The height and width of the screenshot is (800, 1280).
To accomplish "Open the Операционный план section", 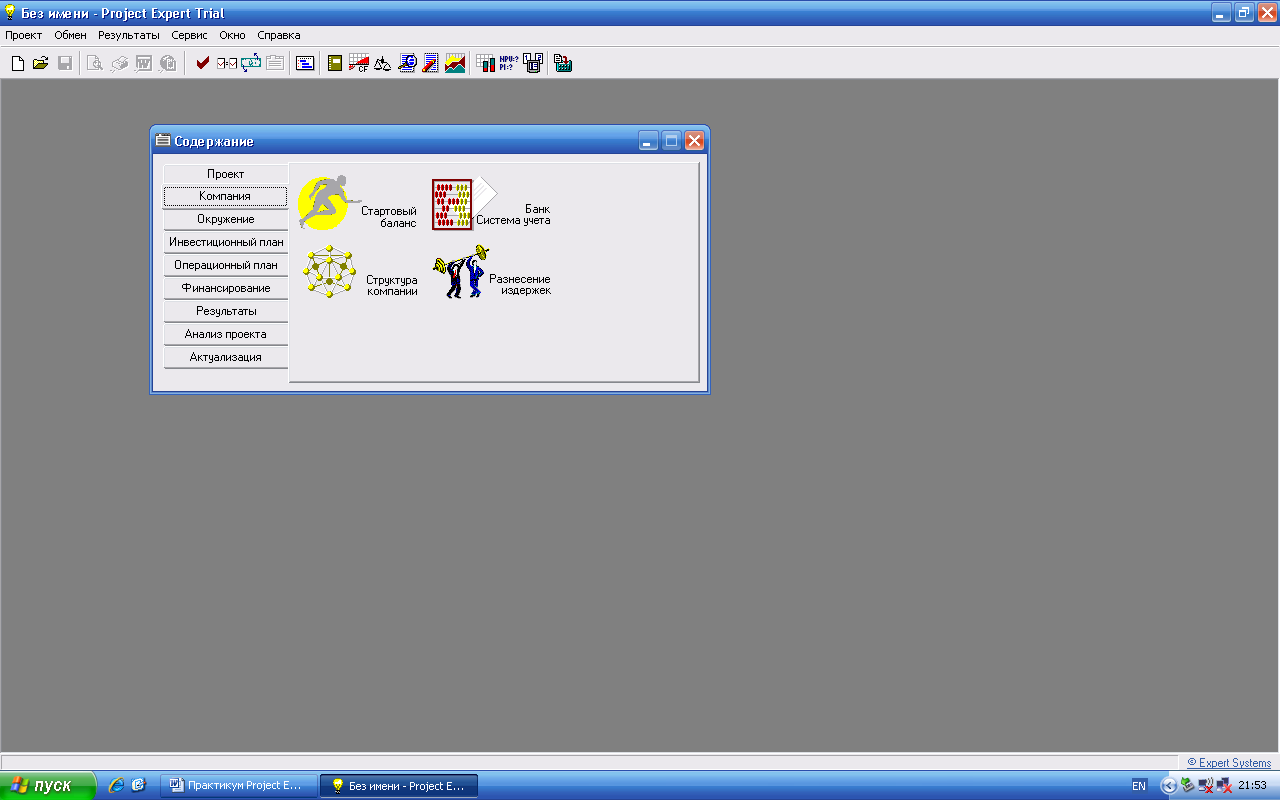I will (225, 265).
